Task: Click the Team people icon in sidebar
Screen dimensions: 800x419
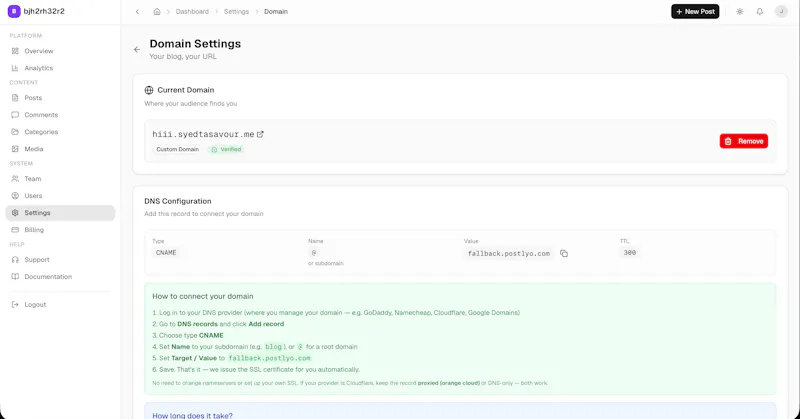Action: coord(15,179)
